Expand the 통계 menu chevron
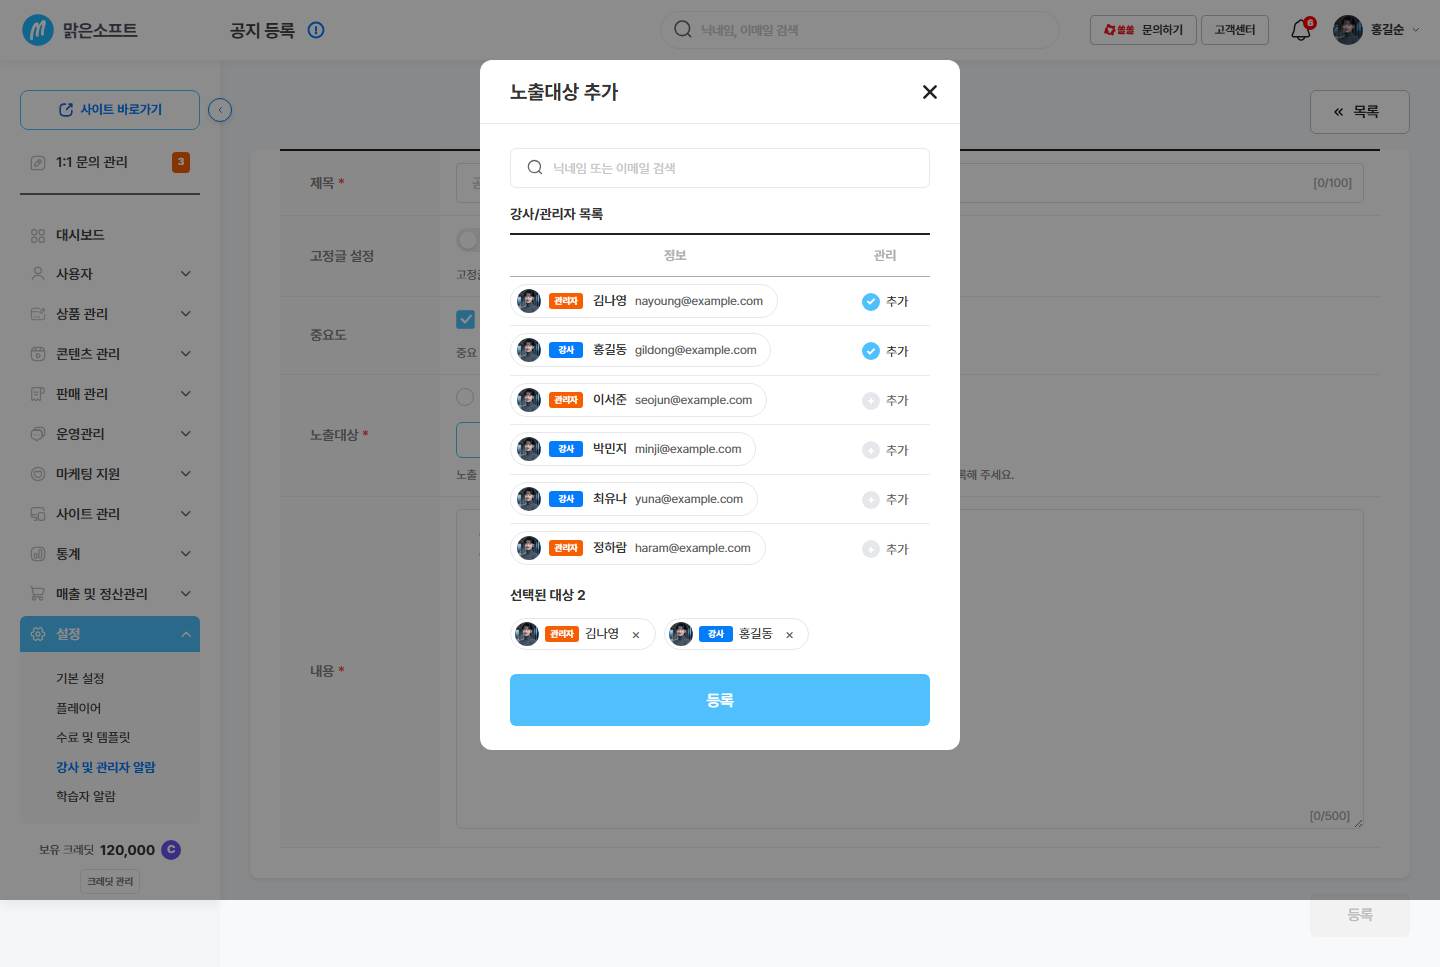This screenshot has height=967, width=1440. 186,554
